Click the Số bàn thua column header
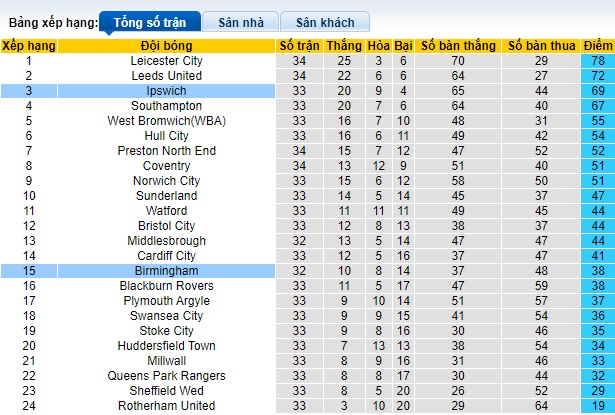The width and height of the screenshot is (615, 415). point(541,46)
